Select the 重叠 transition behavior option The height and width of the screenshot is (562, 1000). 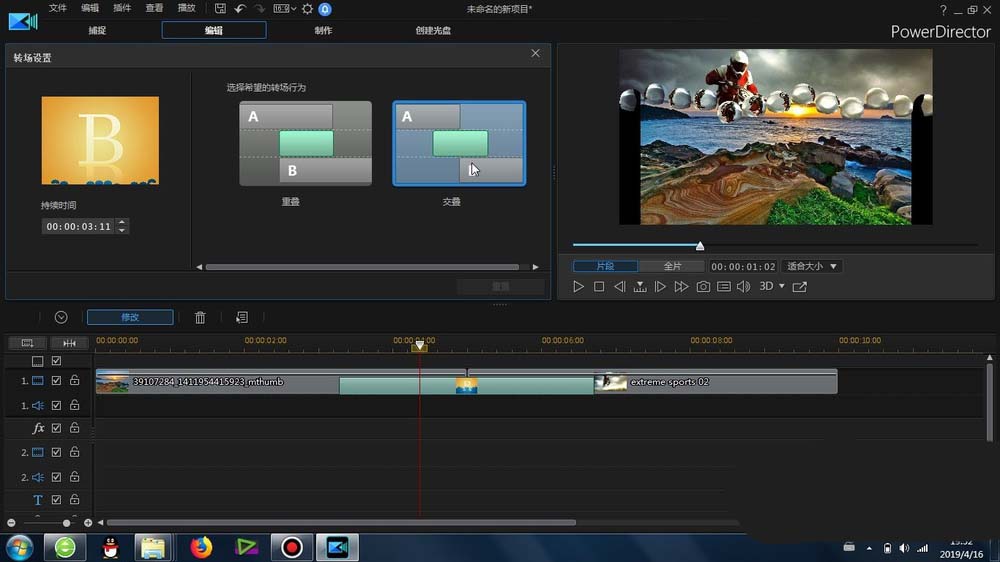(305, 143)
